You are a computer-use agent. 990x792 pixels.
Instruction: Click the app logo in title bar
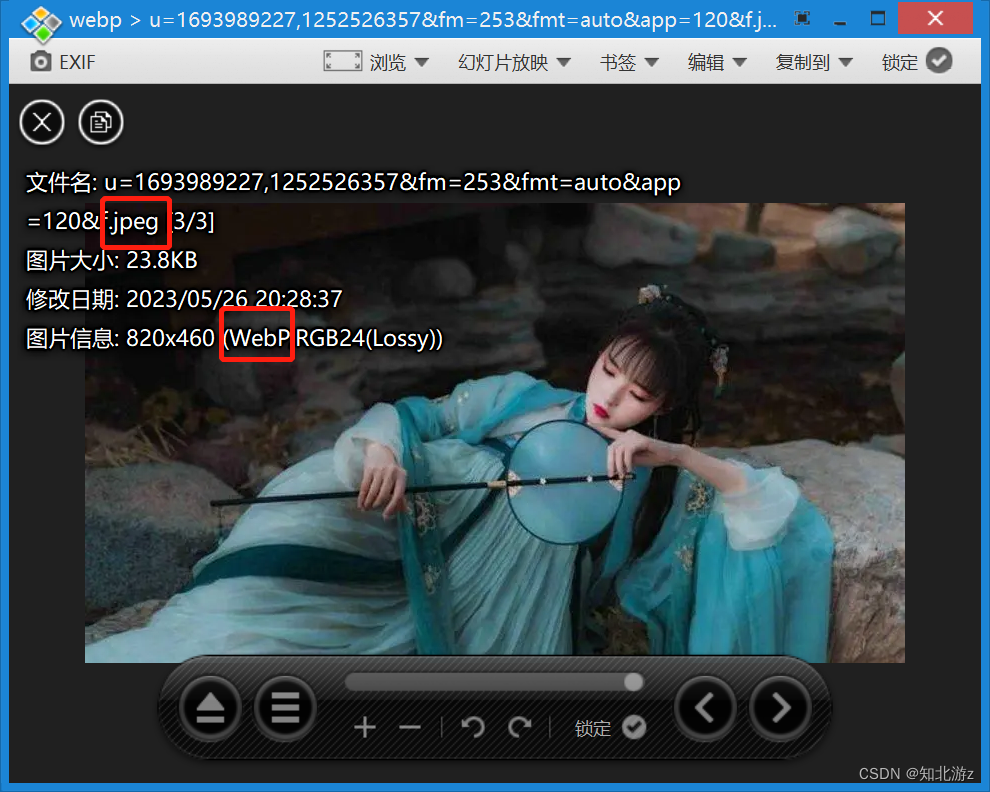click(x=41, y=23)
